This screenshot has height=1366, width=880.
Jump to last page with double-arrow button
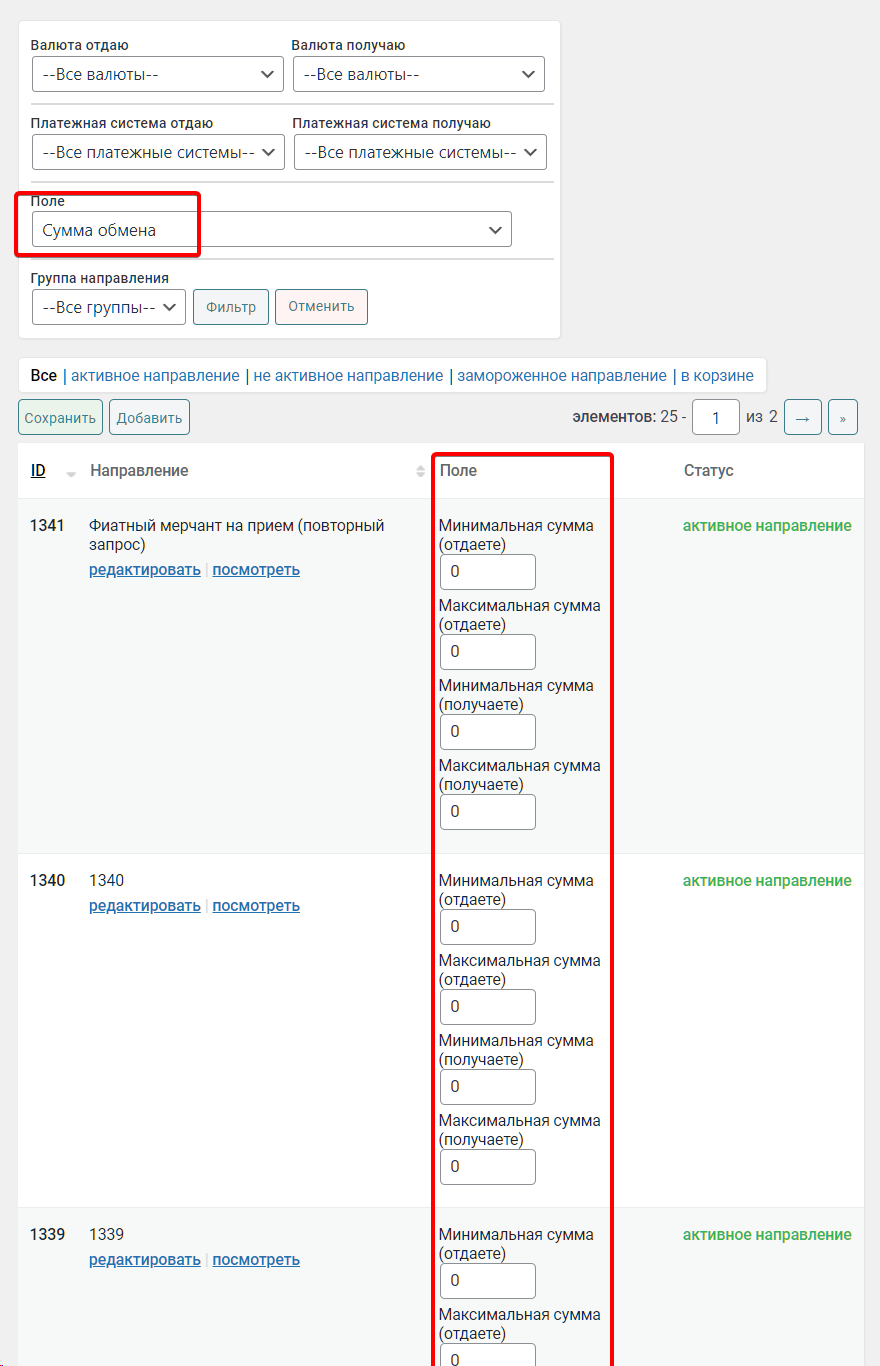842,417
